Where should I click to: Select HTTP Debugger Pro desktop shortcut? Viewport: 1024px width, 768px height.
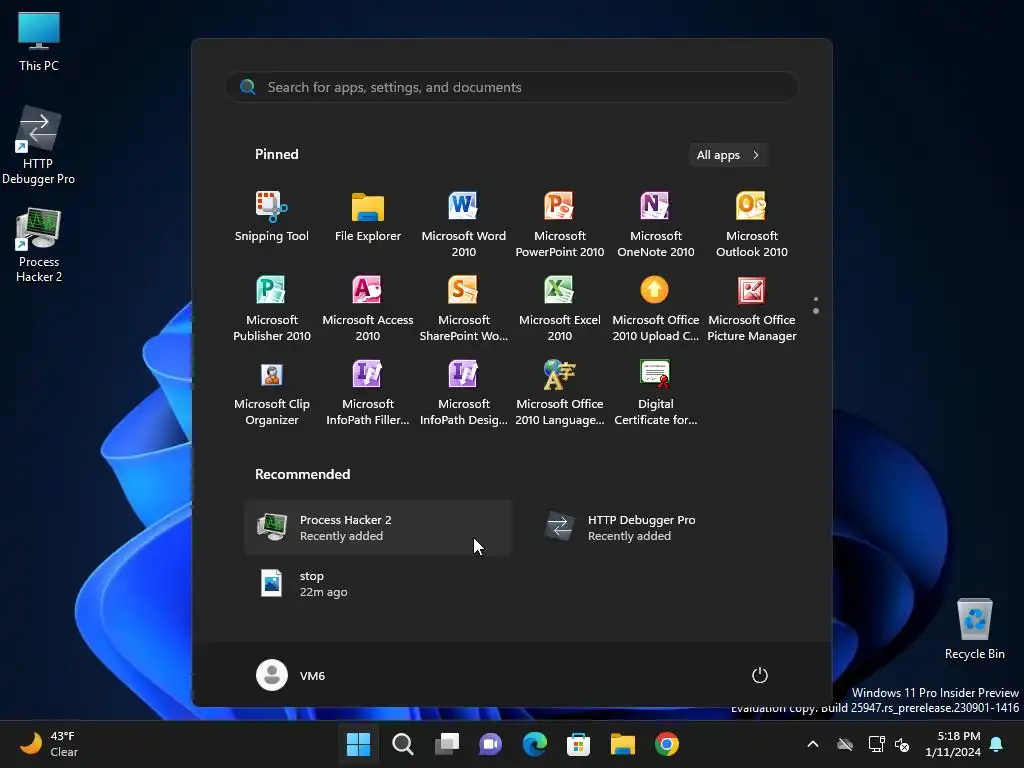tap(39, 146)
